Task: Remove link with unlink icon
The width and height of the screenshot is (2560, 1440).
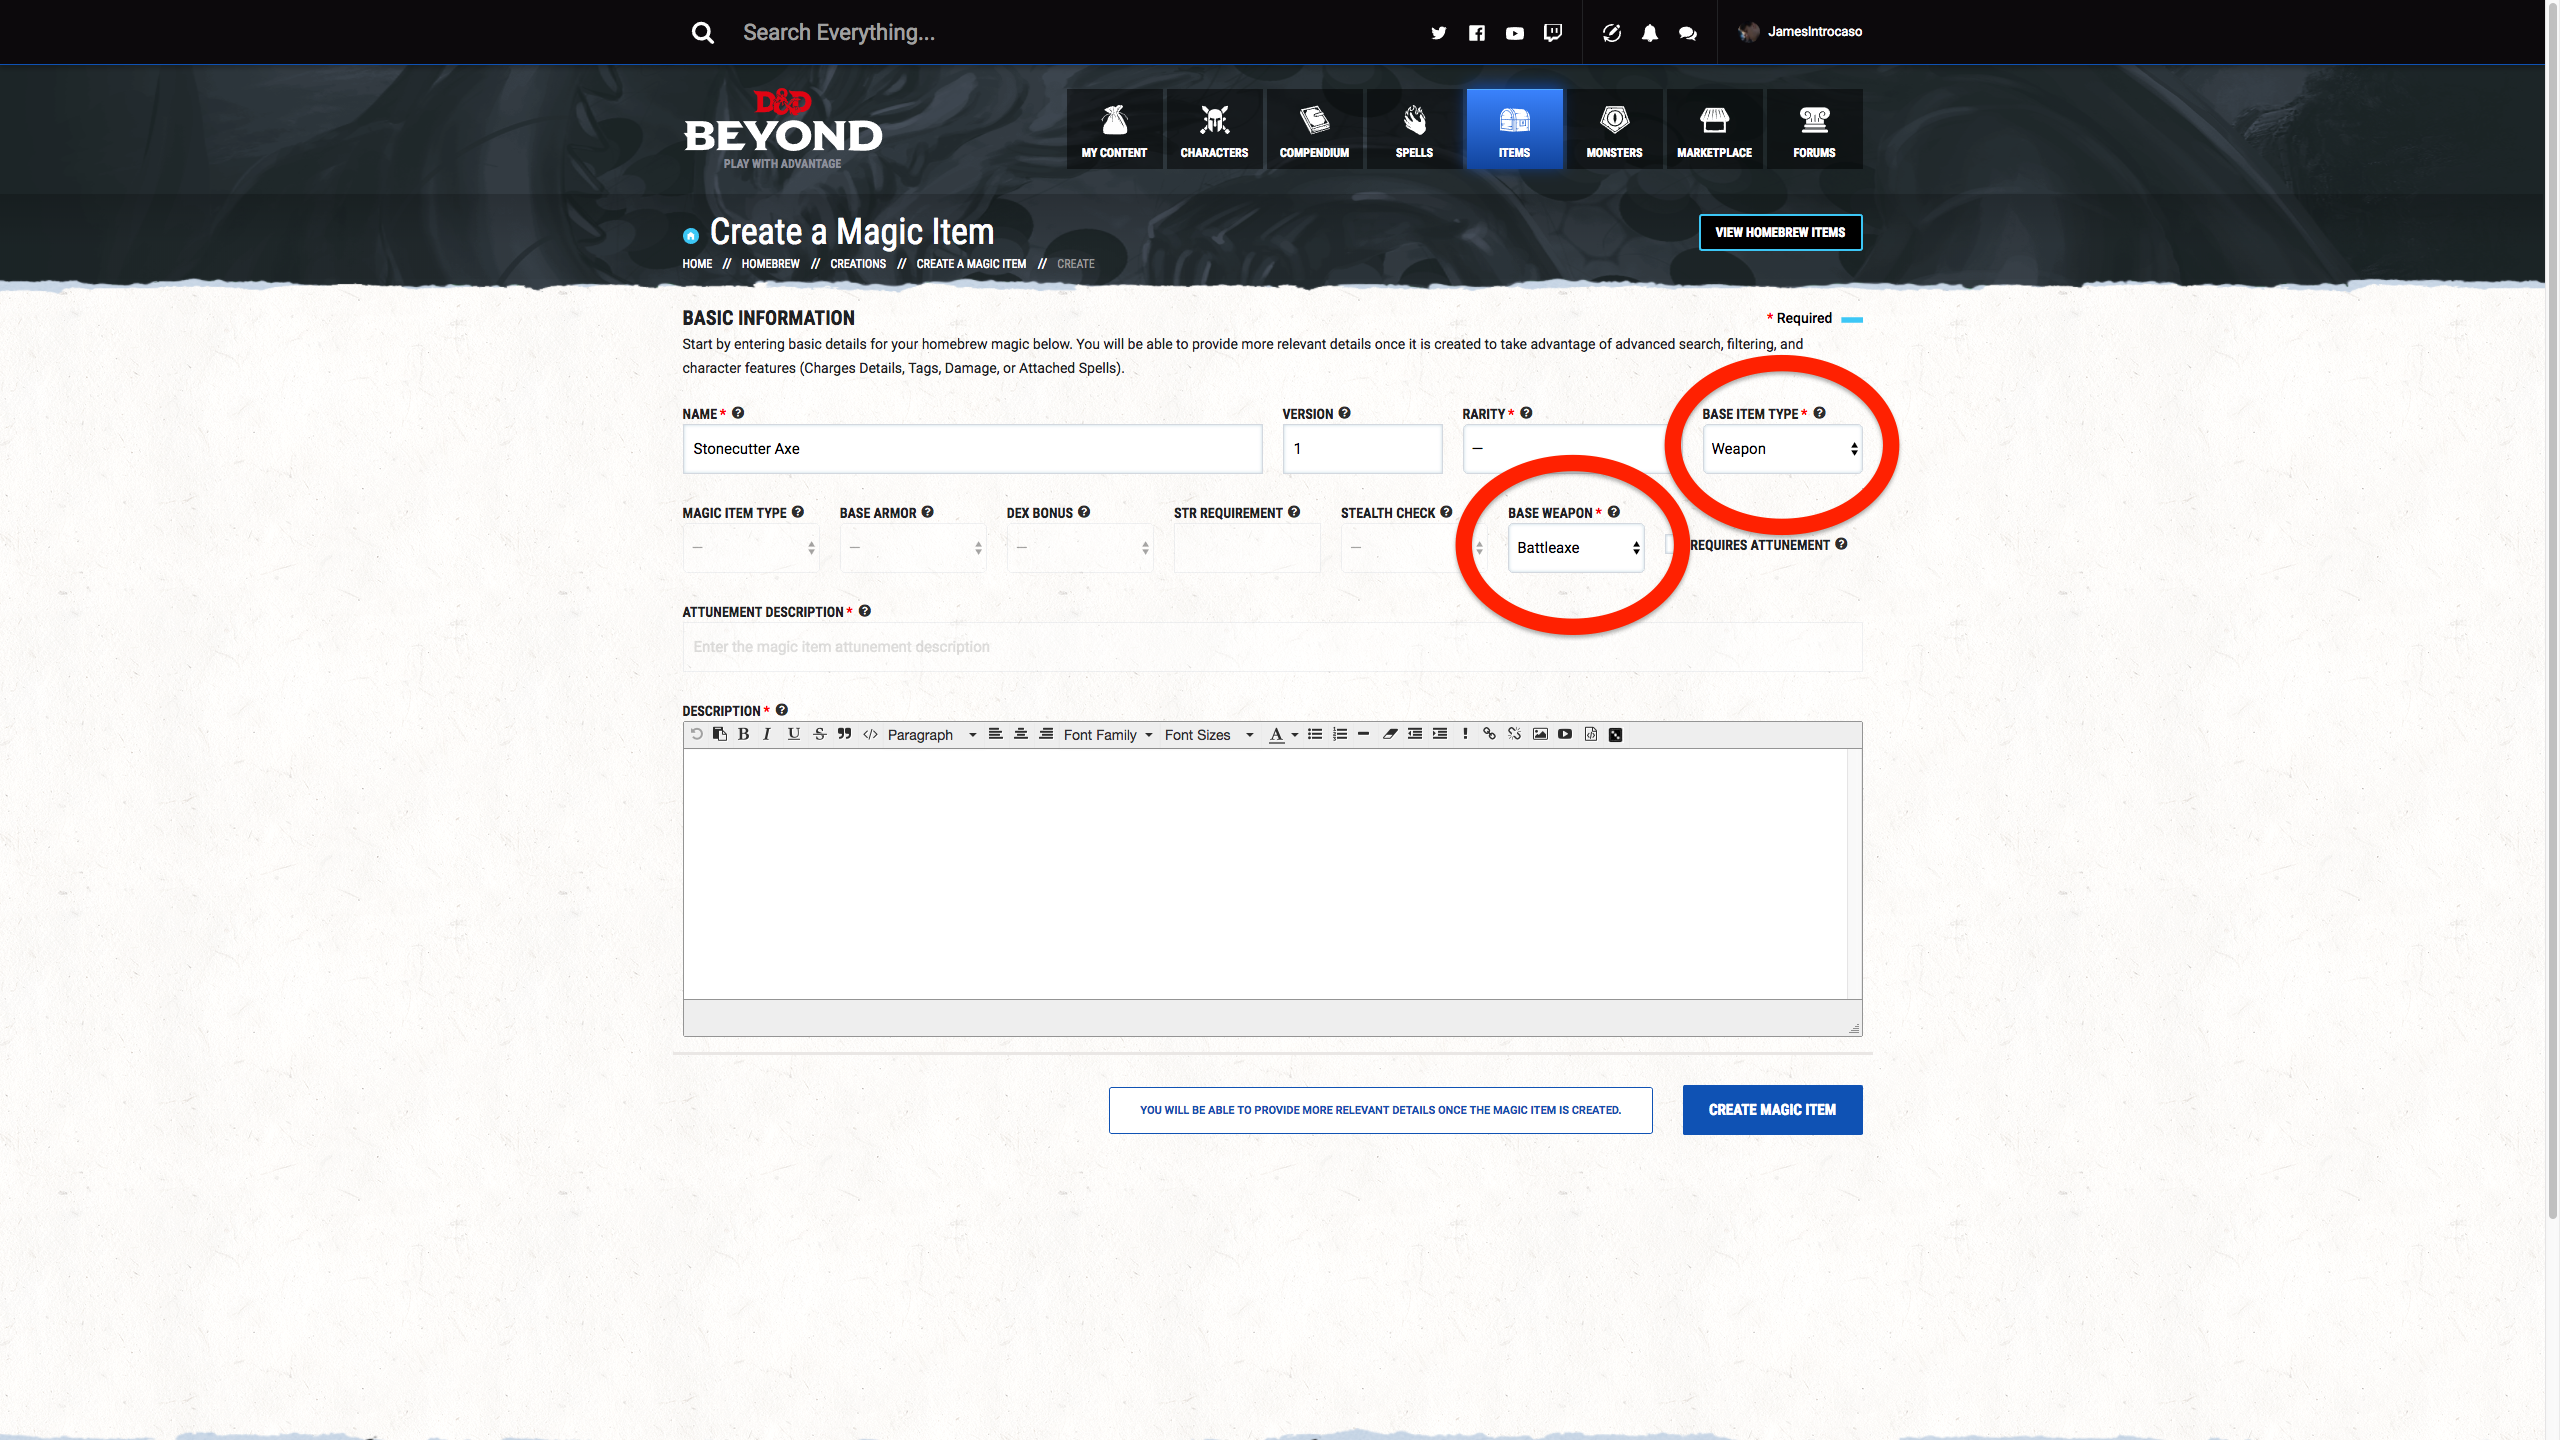Action: (1515, 734)
